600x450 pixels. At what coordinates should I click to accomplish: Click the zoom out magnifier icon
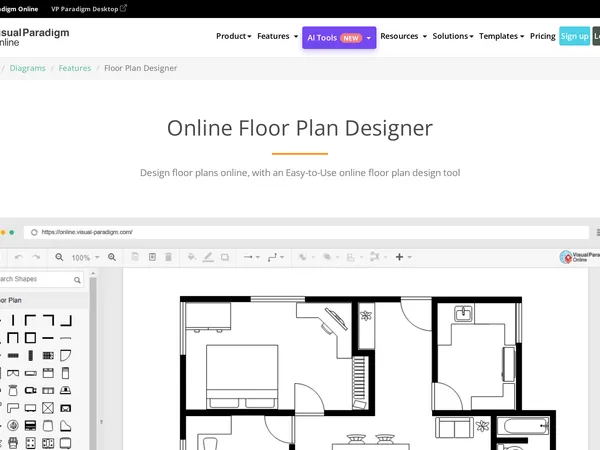(59, 257)
